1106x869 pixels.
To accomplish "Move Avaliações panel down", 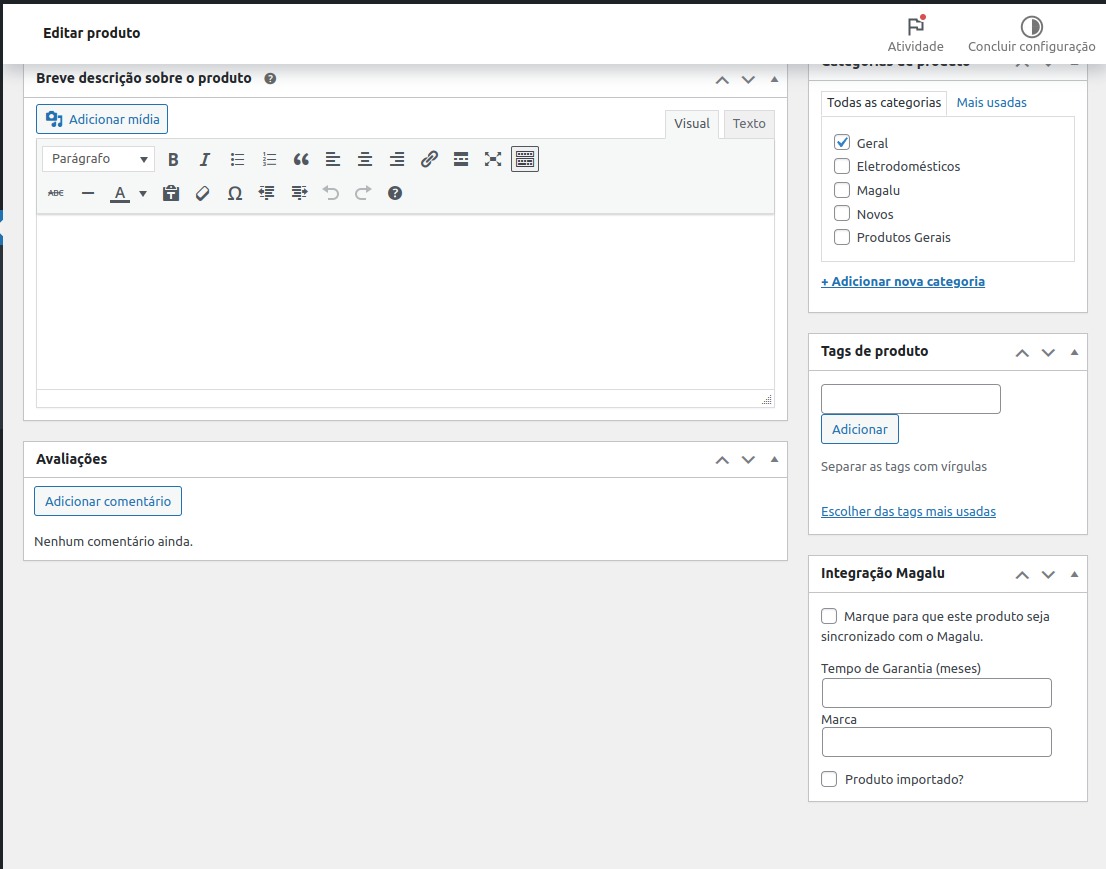I will click(748, 460).
